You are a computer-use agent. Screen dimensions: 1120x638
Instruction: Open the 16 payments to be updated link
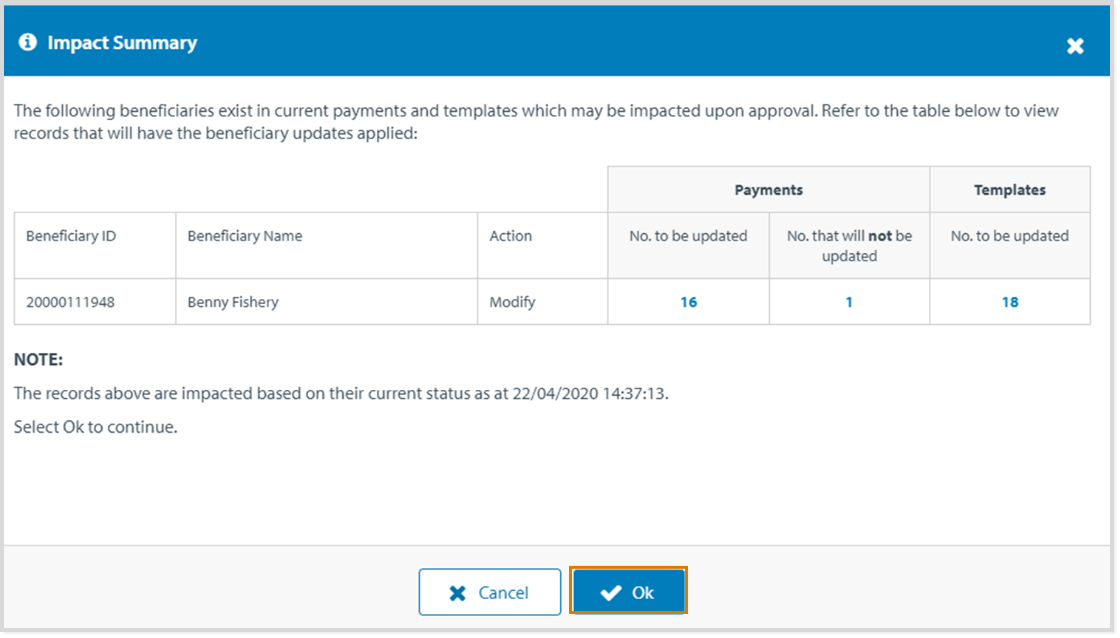point(688,302)
